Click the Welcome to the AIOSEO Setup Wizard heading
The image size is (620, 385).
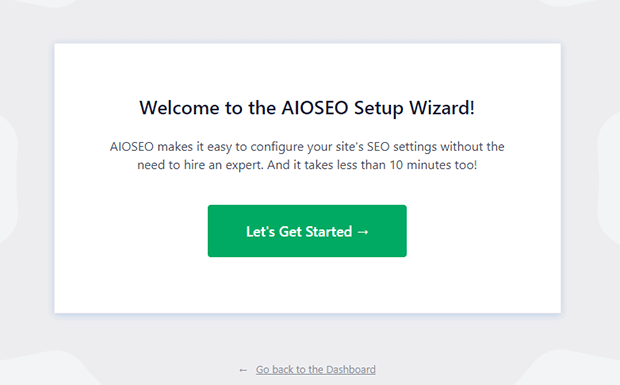[307, 108]
